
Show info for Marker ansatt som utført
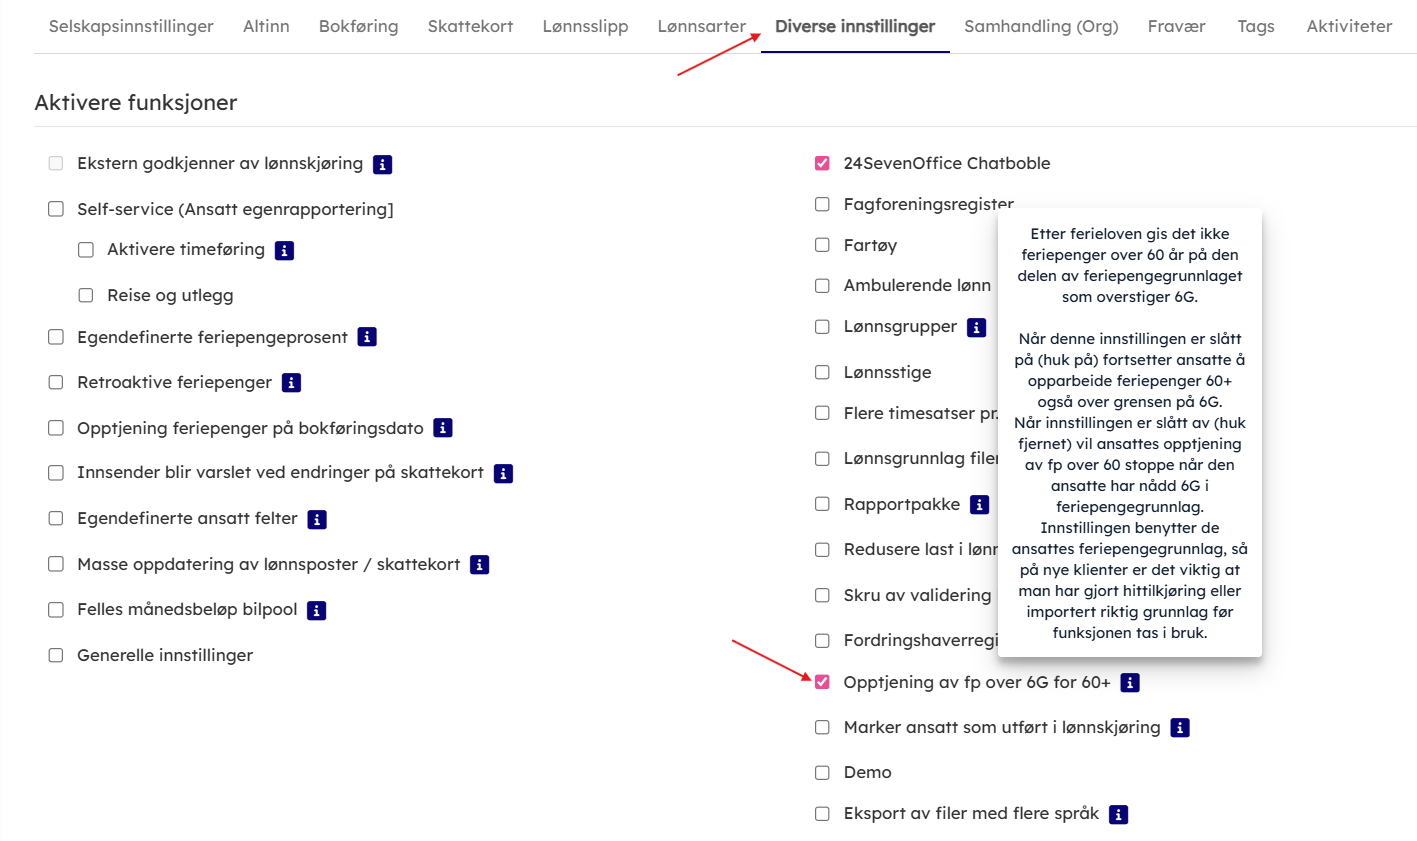pos(1180,728)
